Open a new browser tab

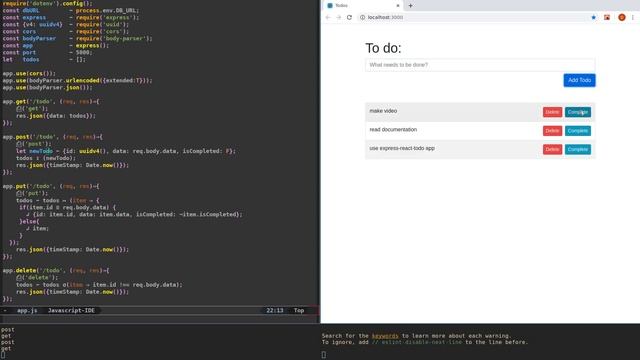click(x=410, y=5)
